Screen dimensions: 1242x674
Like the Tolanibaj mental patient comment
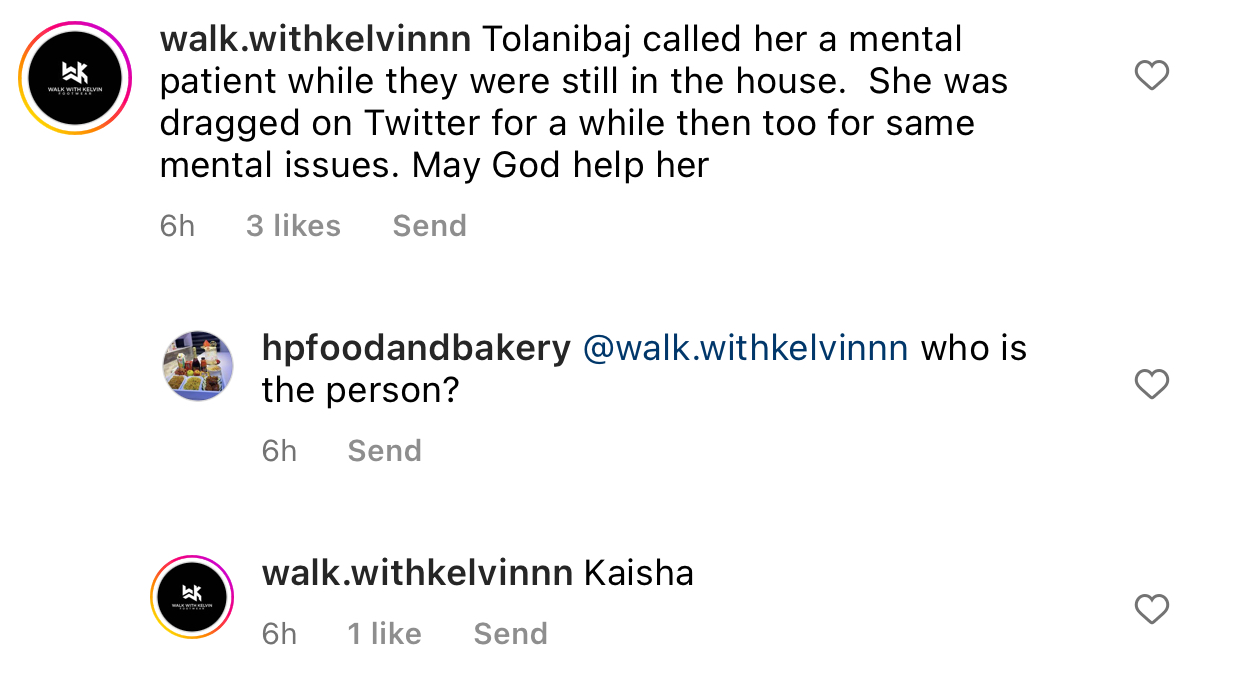click(1152, 76)
